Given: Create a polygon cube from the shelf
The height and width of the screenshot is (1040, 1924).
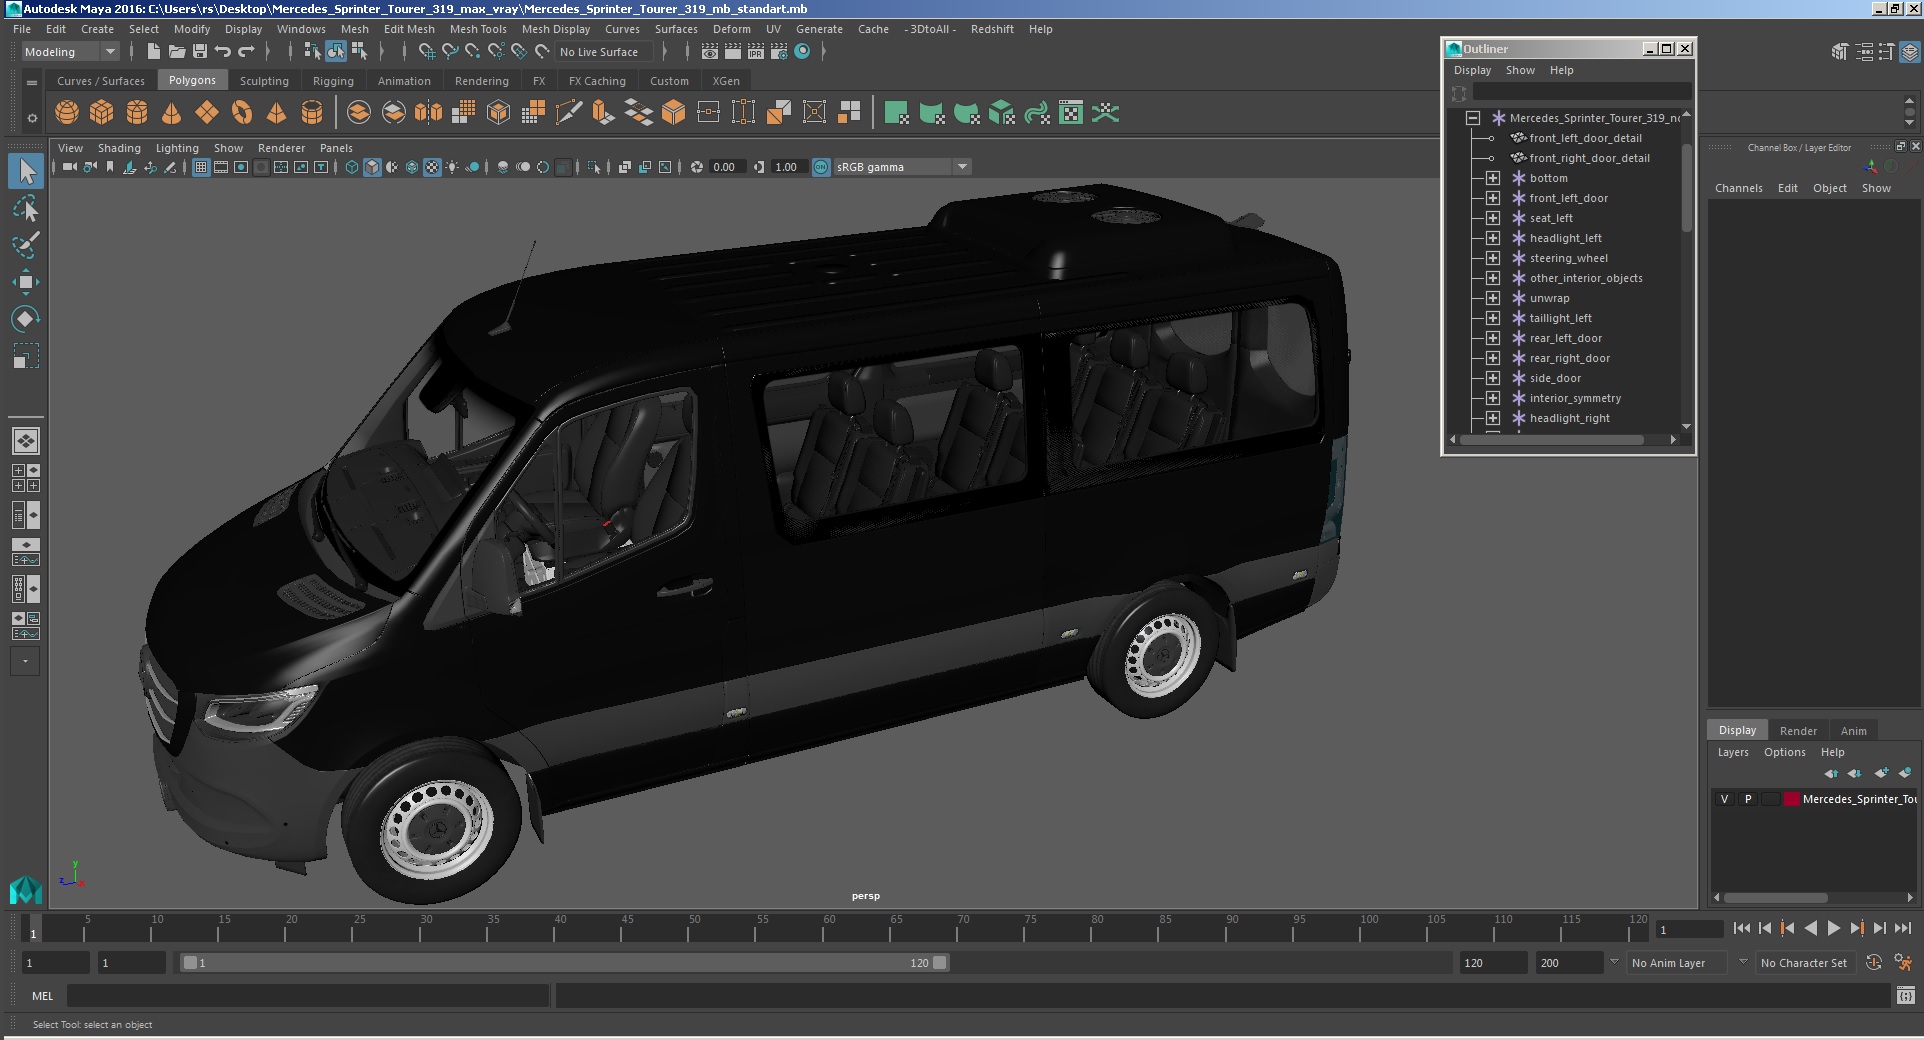Looking at the screenshot, I should tap(102, 113).
